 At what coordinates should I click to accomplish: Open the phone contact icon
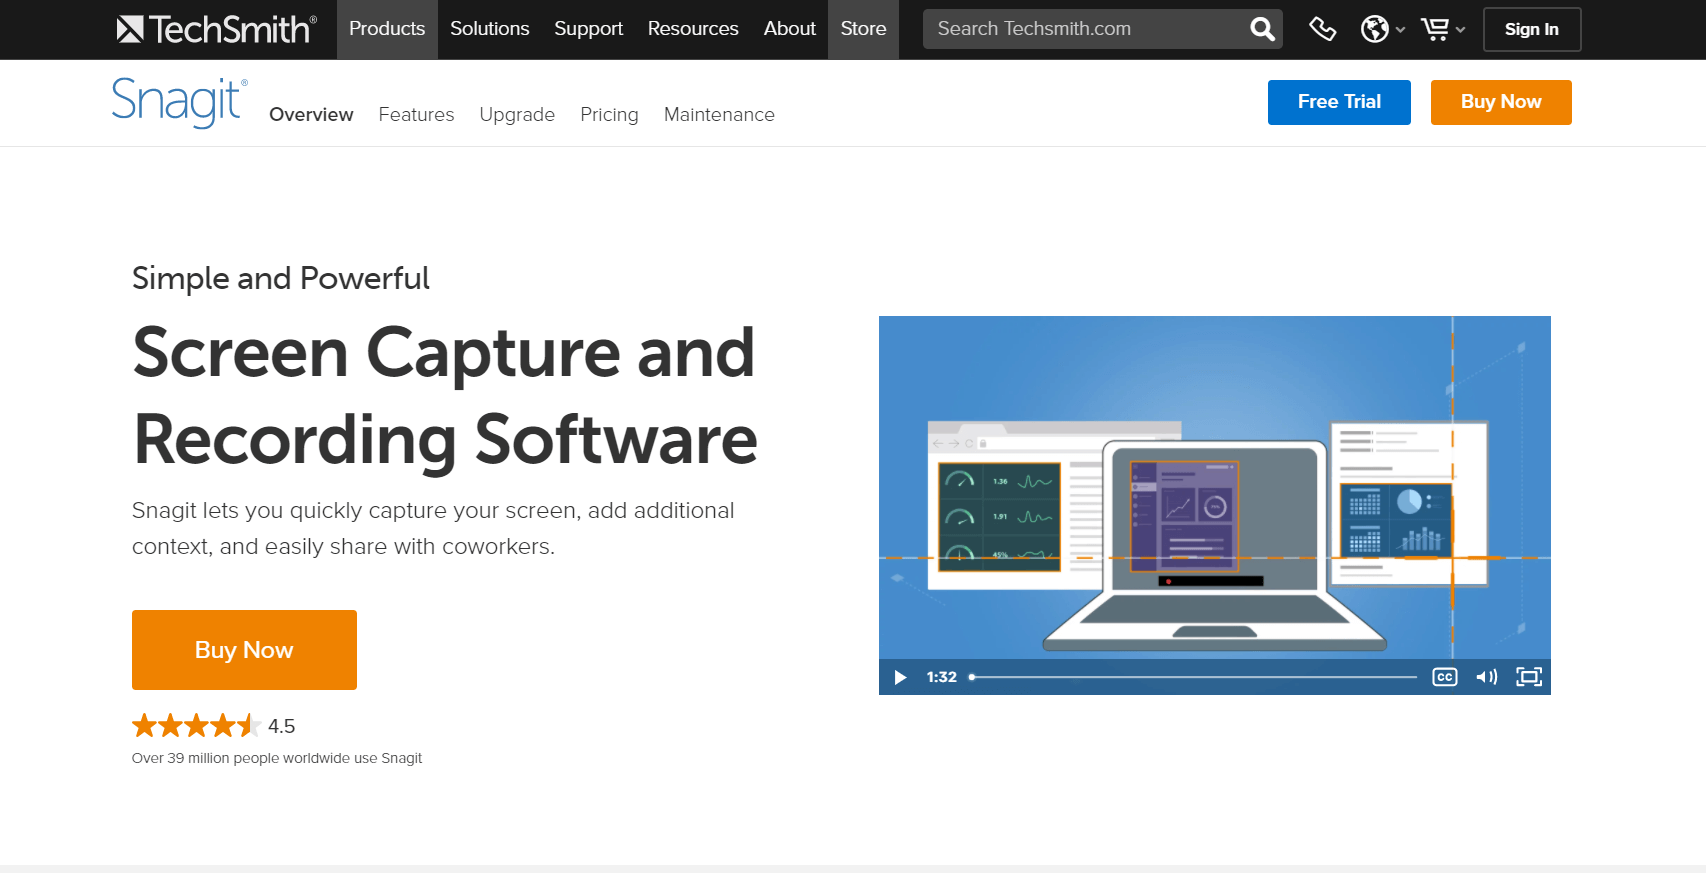[1322, 29]
